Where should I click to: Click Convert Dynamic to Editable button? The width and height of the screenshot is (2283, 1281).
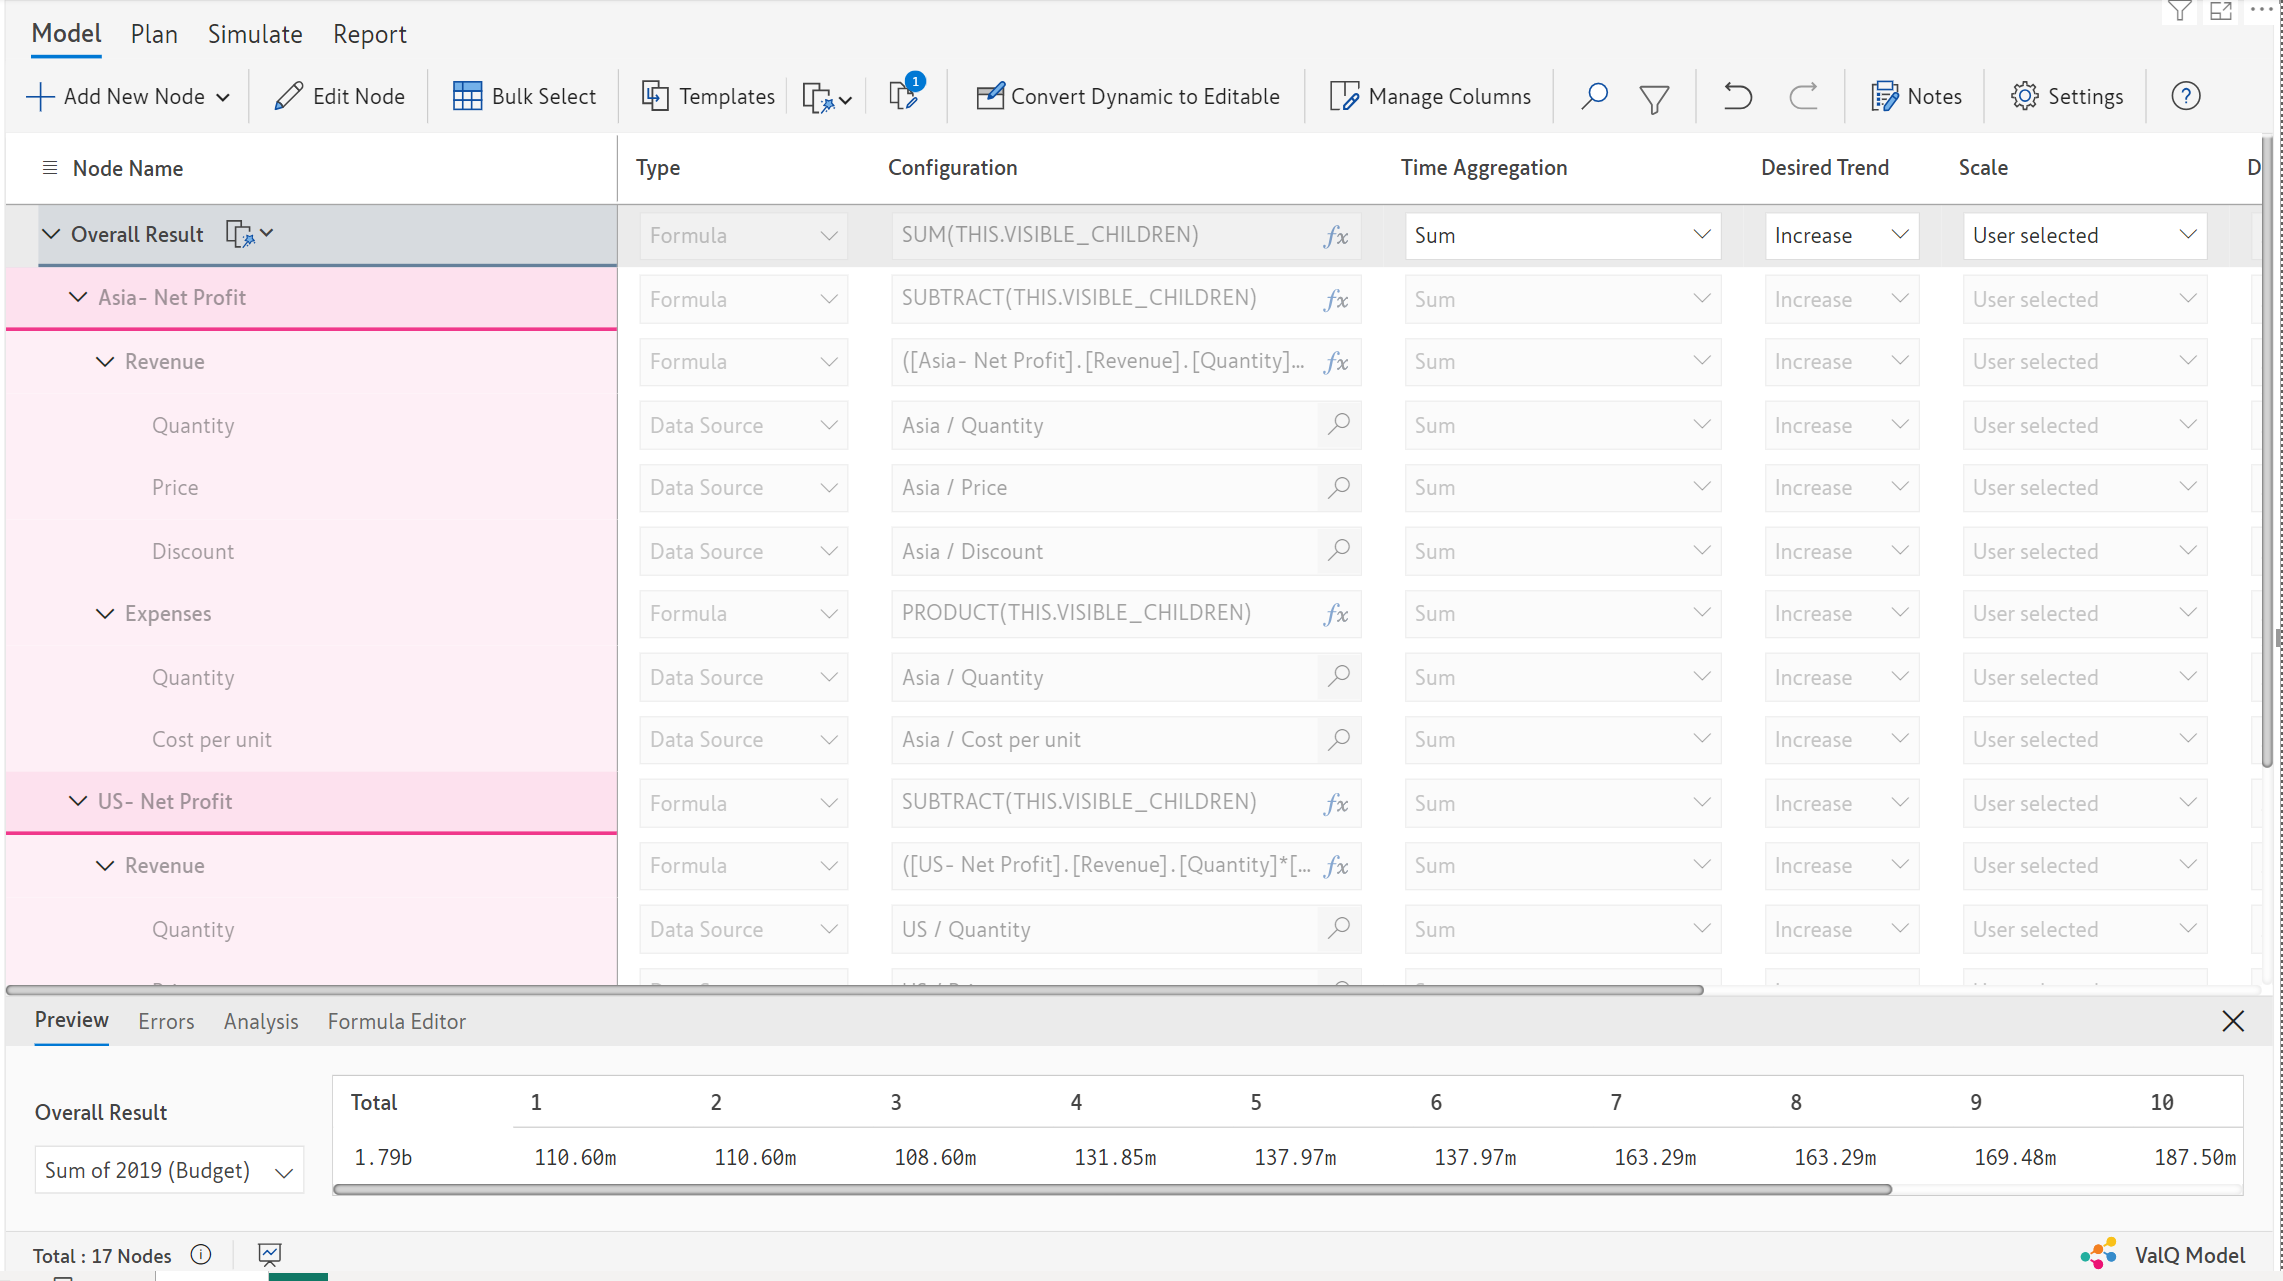1127,96
